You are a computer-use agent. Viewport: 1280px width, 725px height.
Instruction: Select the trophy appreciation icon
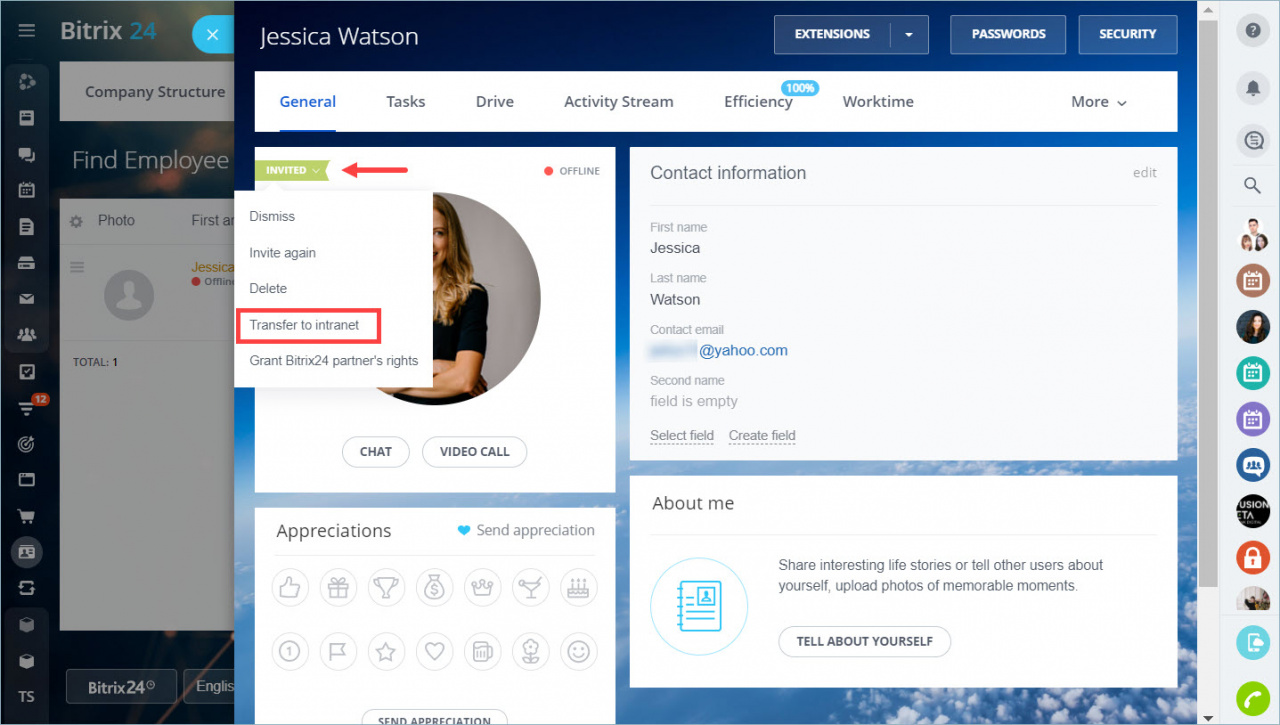pyautogui.click(x=386, y=588)
